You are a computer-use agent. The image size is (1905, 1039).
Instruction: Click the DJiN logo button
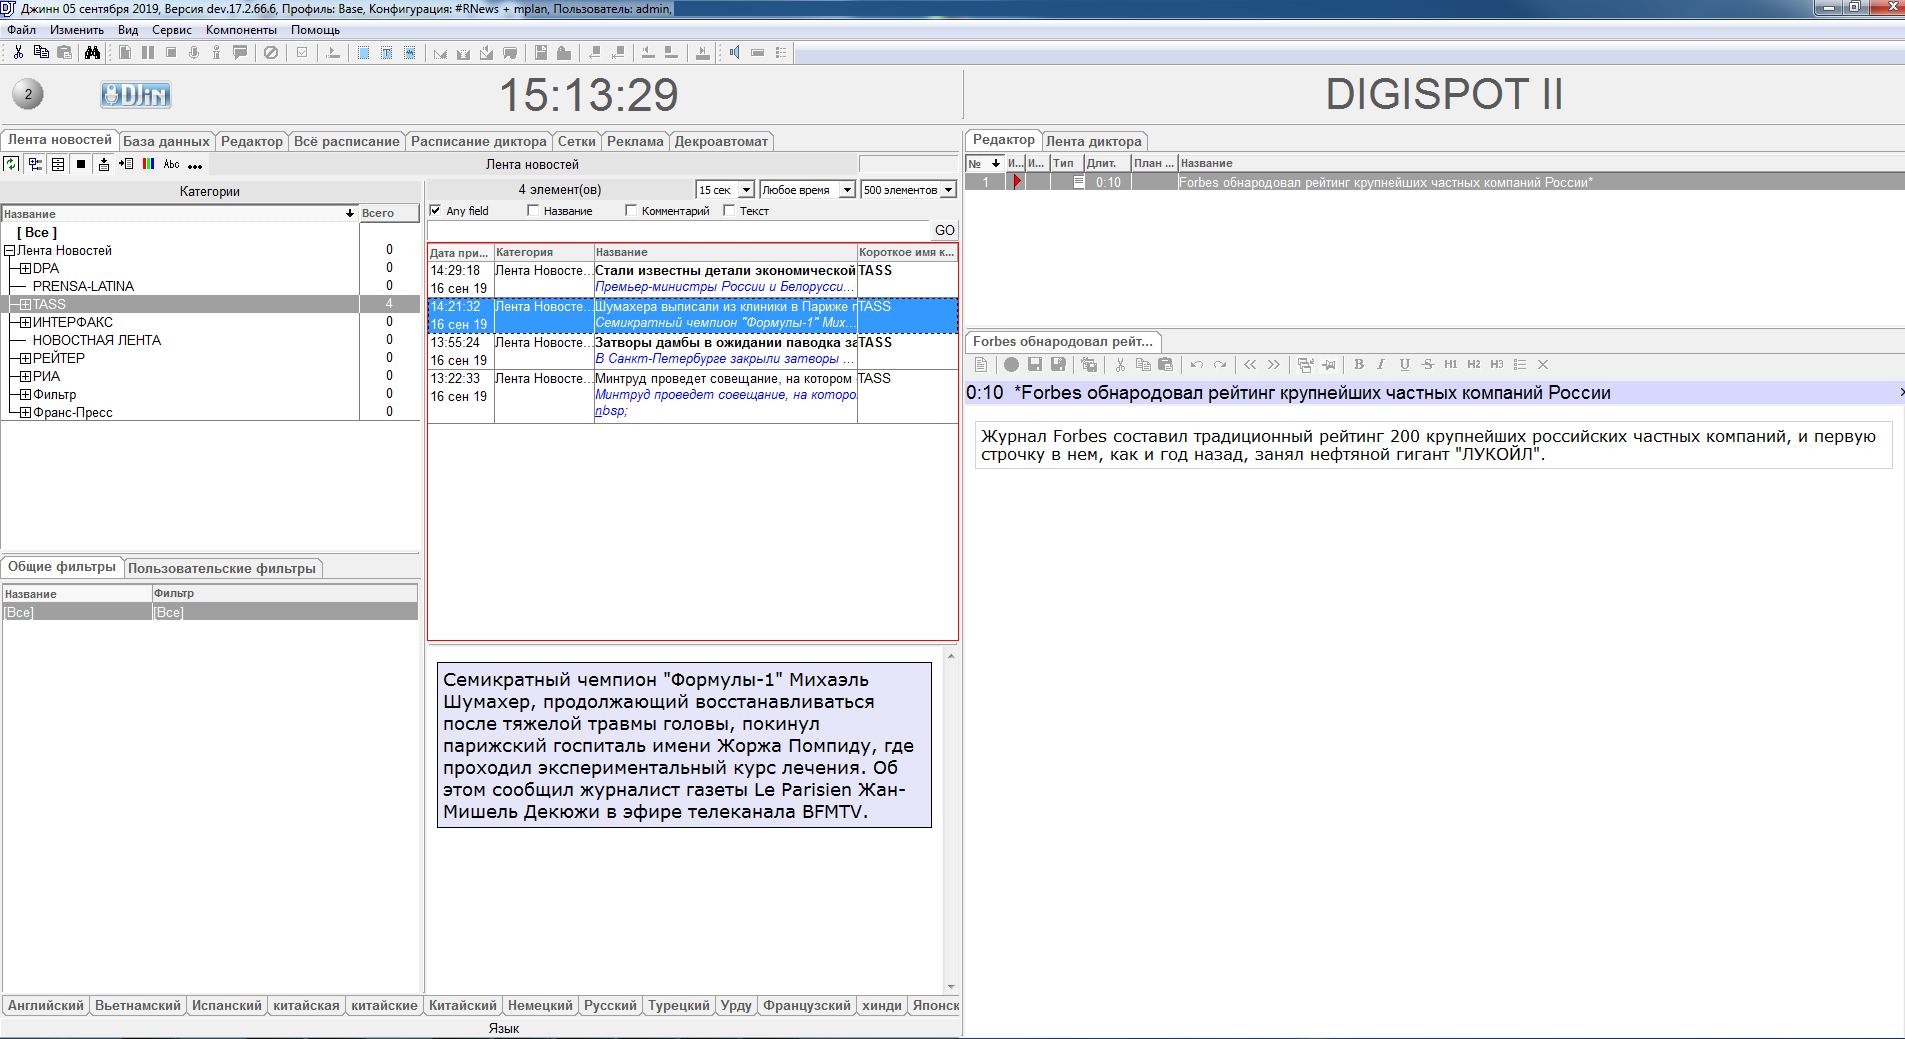(x=136, y=95)
